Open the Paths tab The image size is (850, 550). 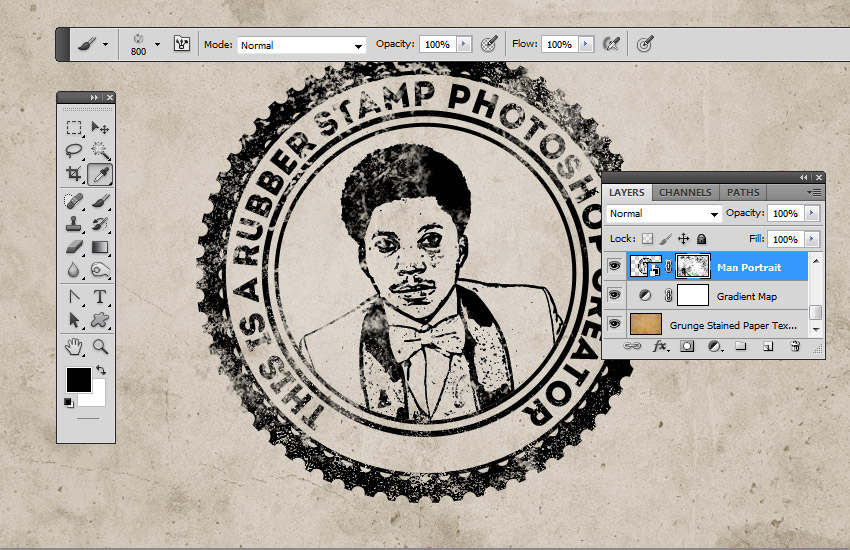pos(743,192)
